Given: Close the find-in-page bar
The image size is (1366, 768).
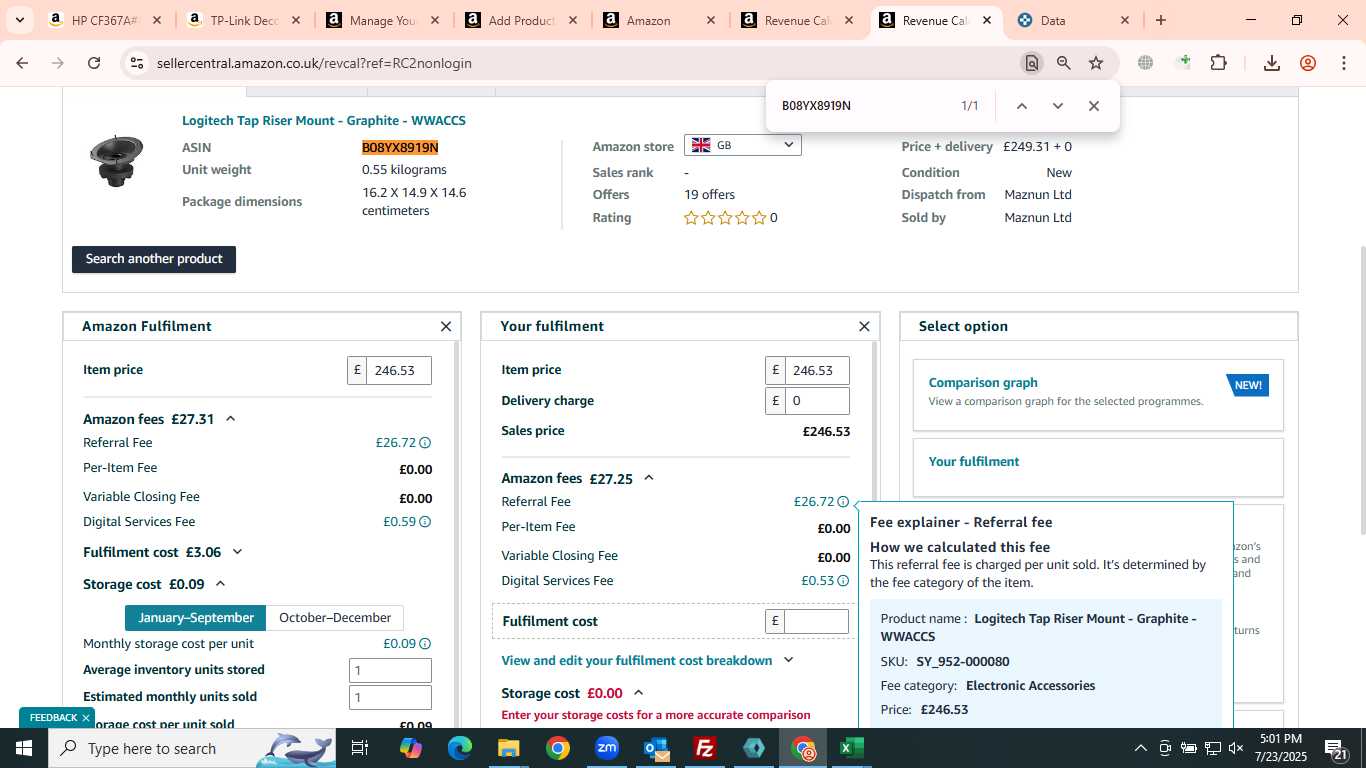Looking at the screenshot, I should (x=1093, y=106).
